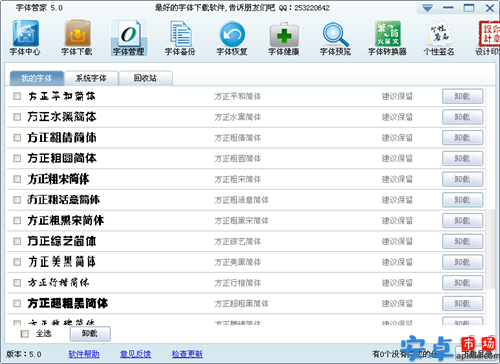Screen dimensions: 500x364
Task: Click the gray name text 方正综艺简体
Action: pos(238,241)
